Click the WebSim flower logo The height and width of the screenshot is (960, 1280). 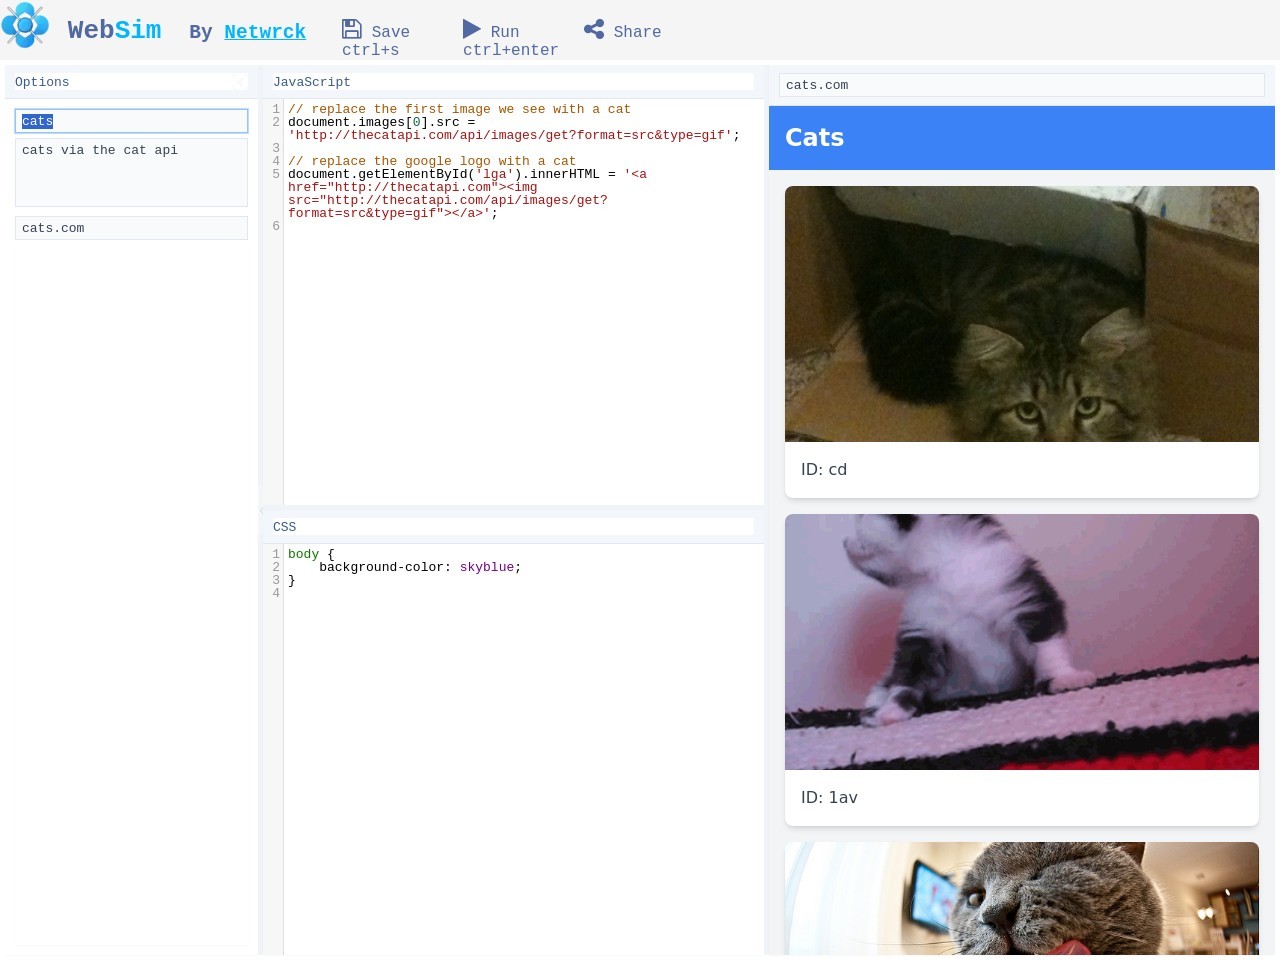pyautogui.click(x=25, y=25)
